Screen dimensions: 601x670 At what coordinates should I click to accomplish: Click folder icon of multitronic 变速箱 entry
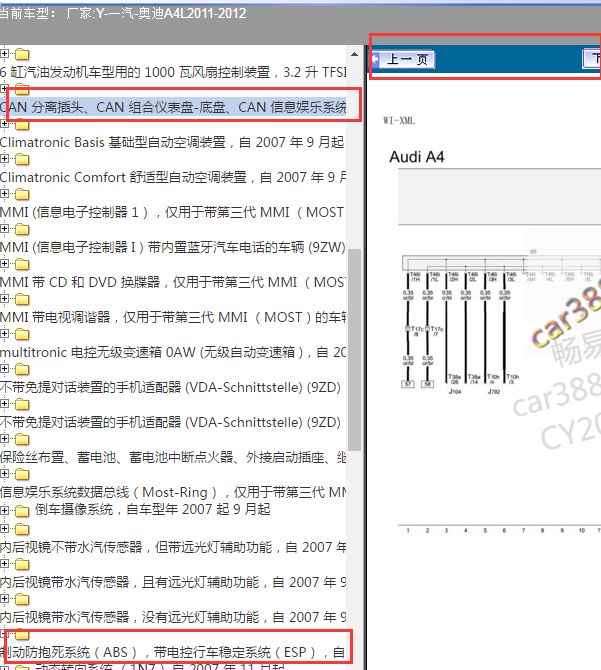(22, 335)
